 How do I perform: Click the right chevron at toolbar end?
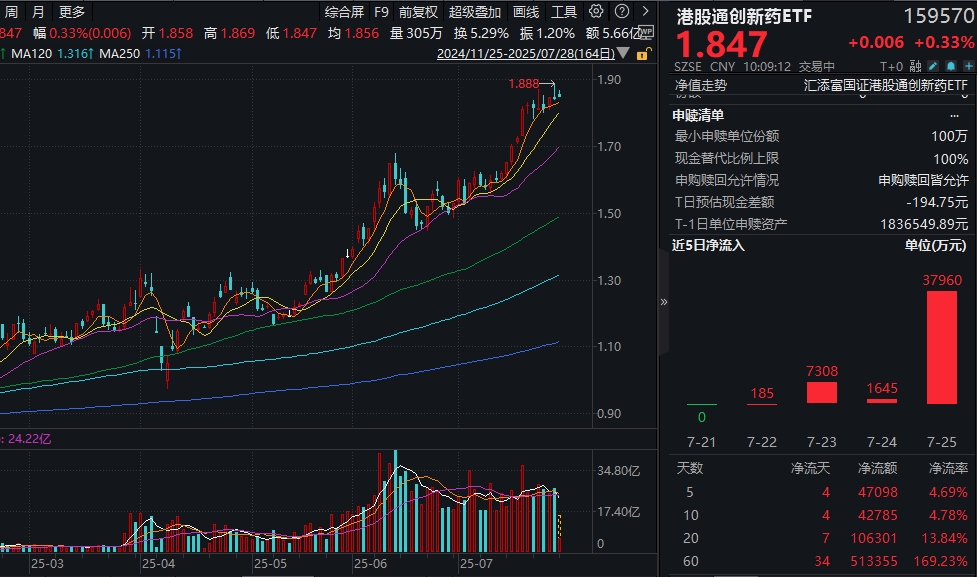click(x=645, y=11)
